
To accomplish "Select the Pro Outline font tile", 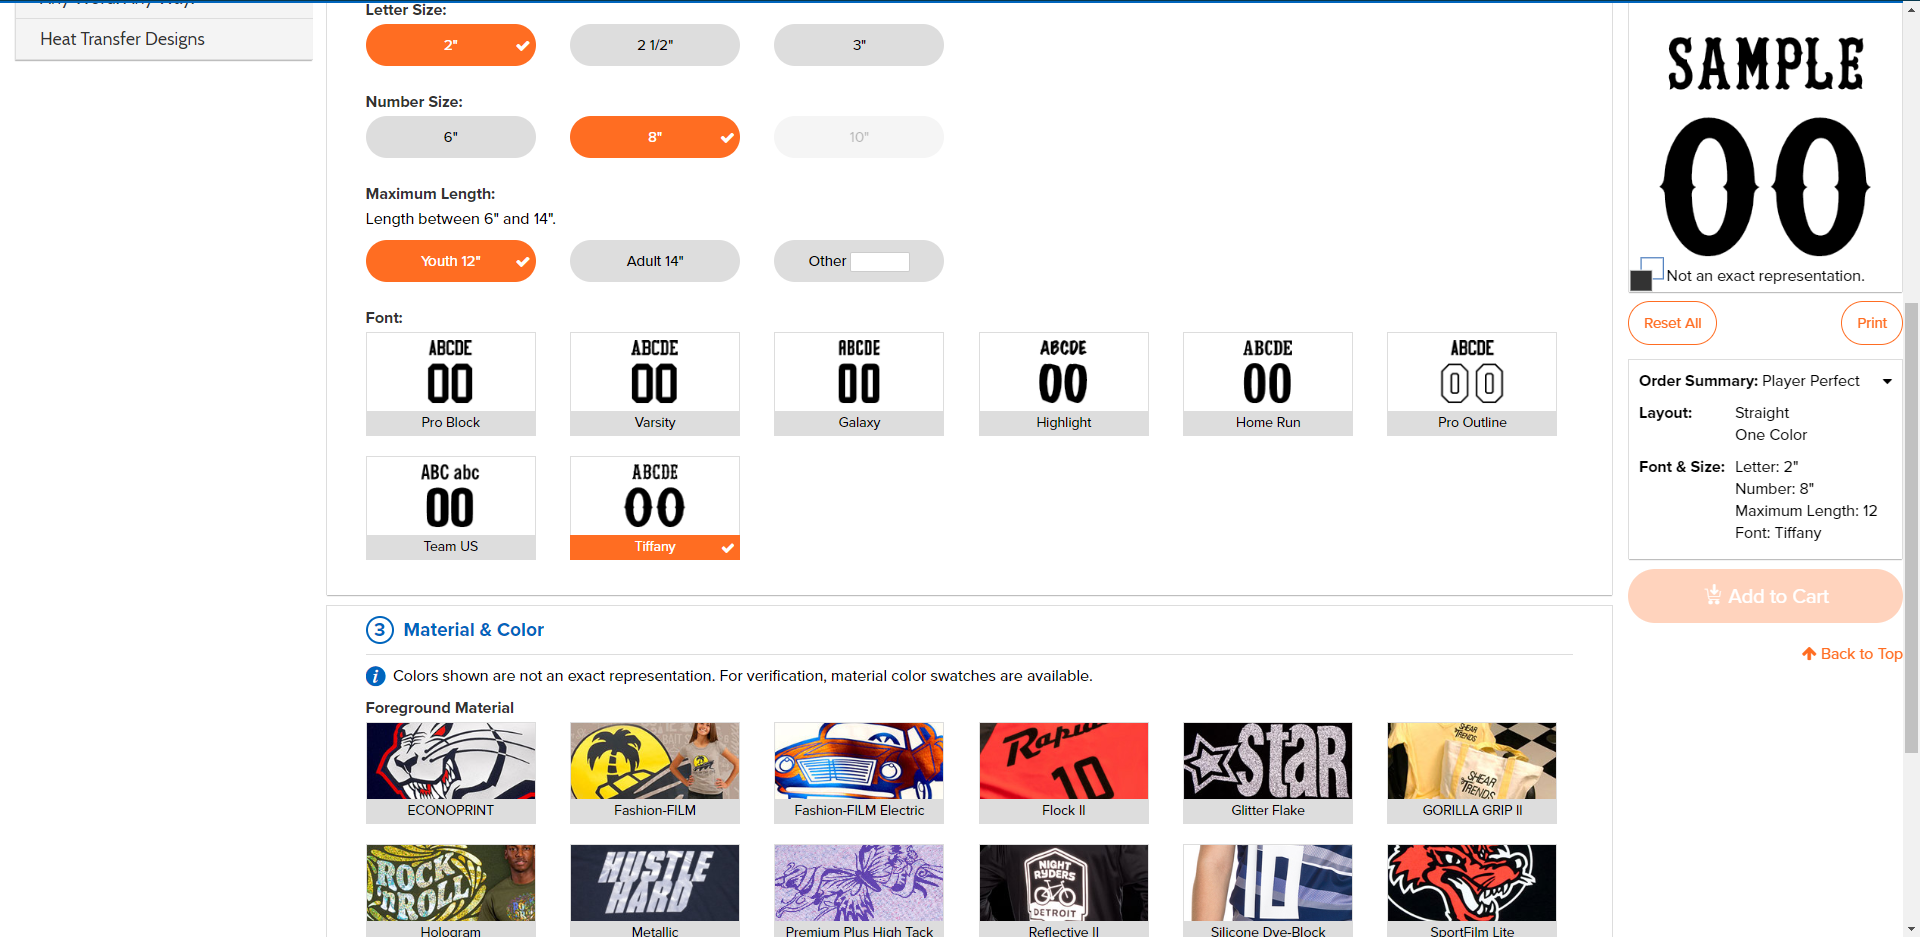I will click(1471, 383).
